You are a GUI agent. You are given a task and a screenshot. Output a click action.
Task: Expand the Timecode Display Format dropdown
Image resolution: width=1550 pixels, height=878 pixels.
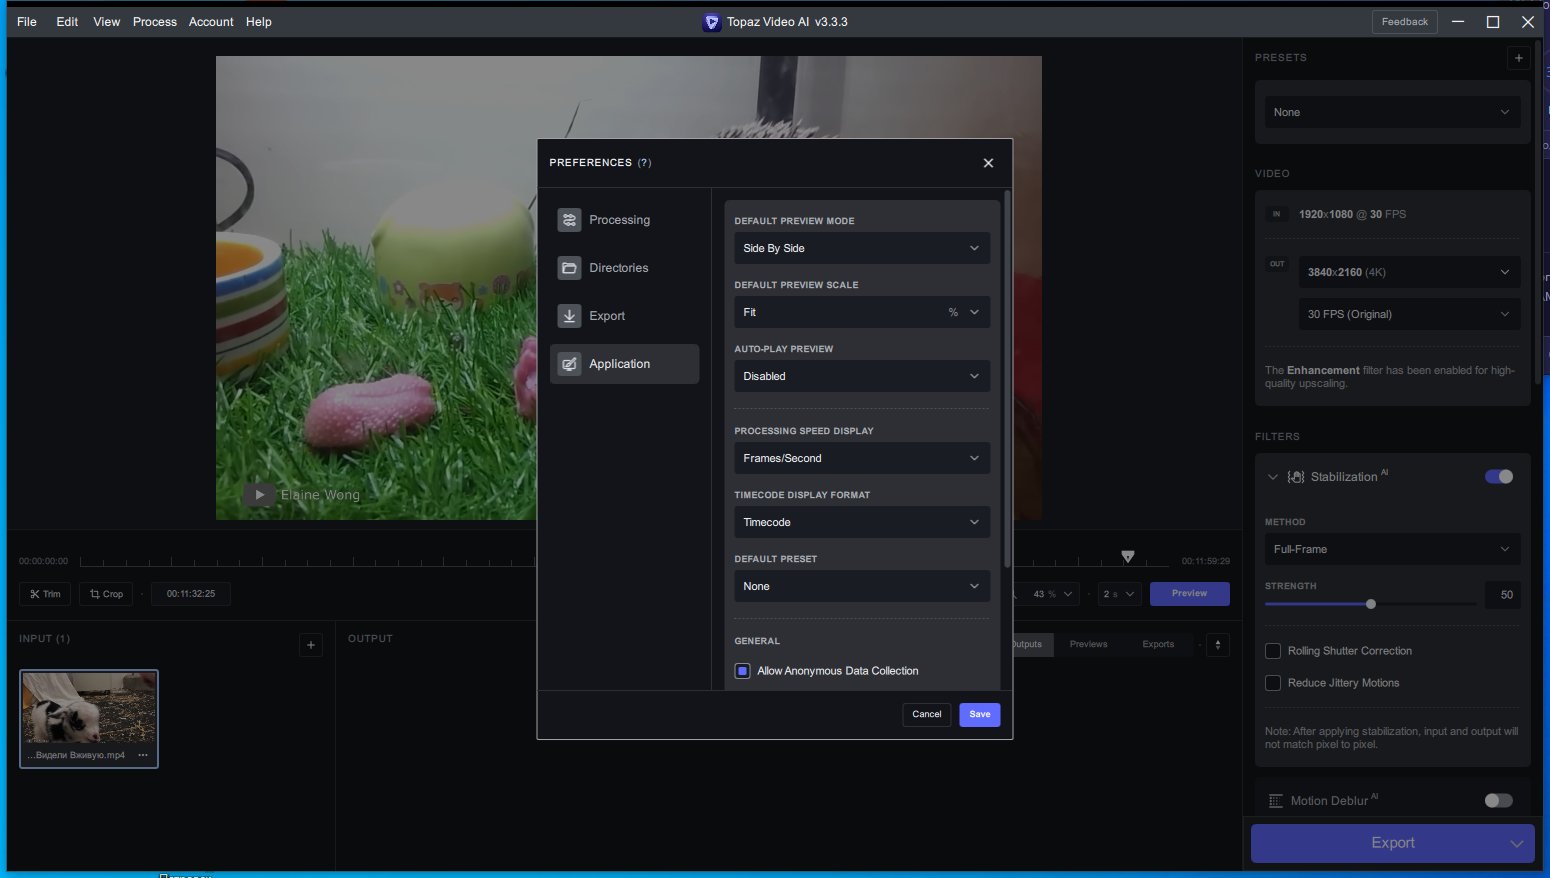click(862, 522)
